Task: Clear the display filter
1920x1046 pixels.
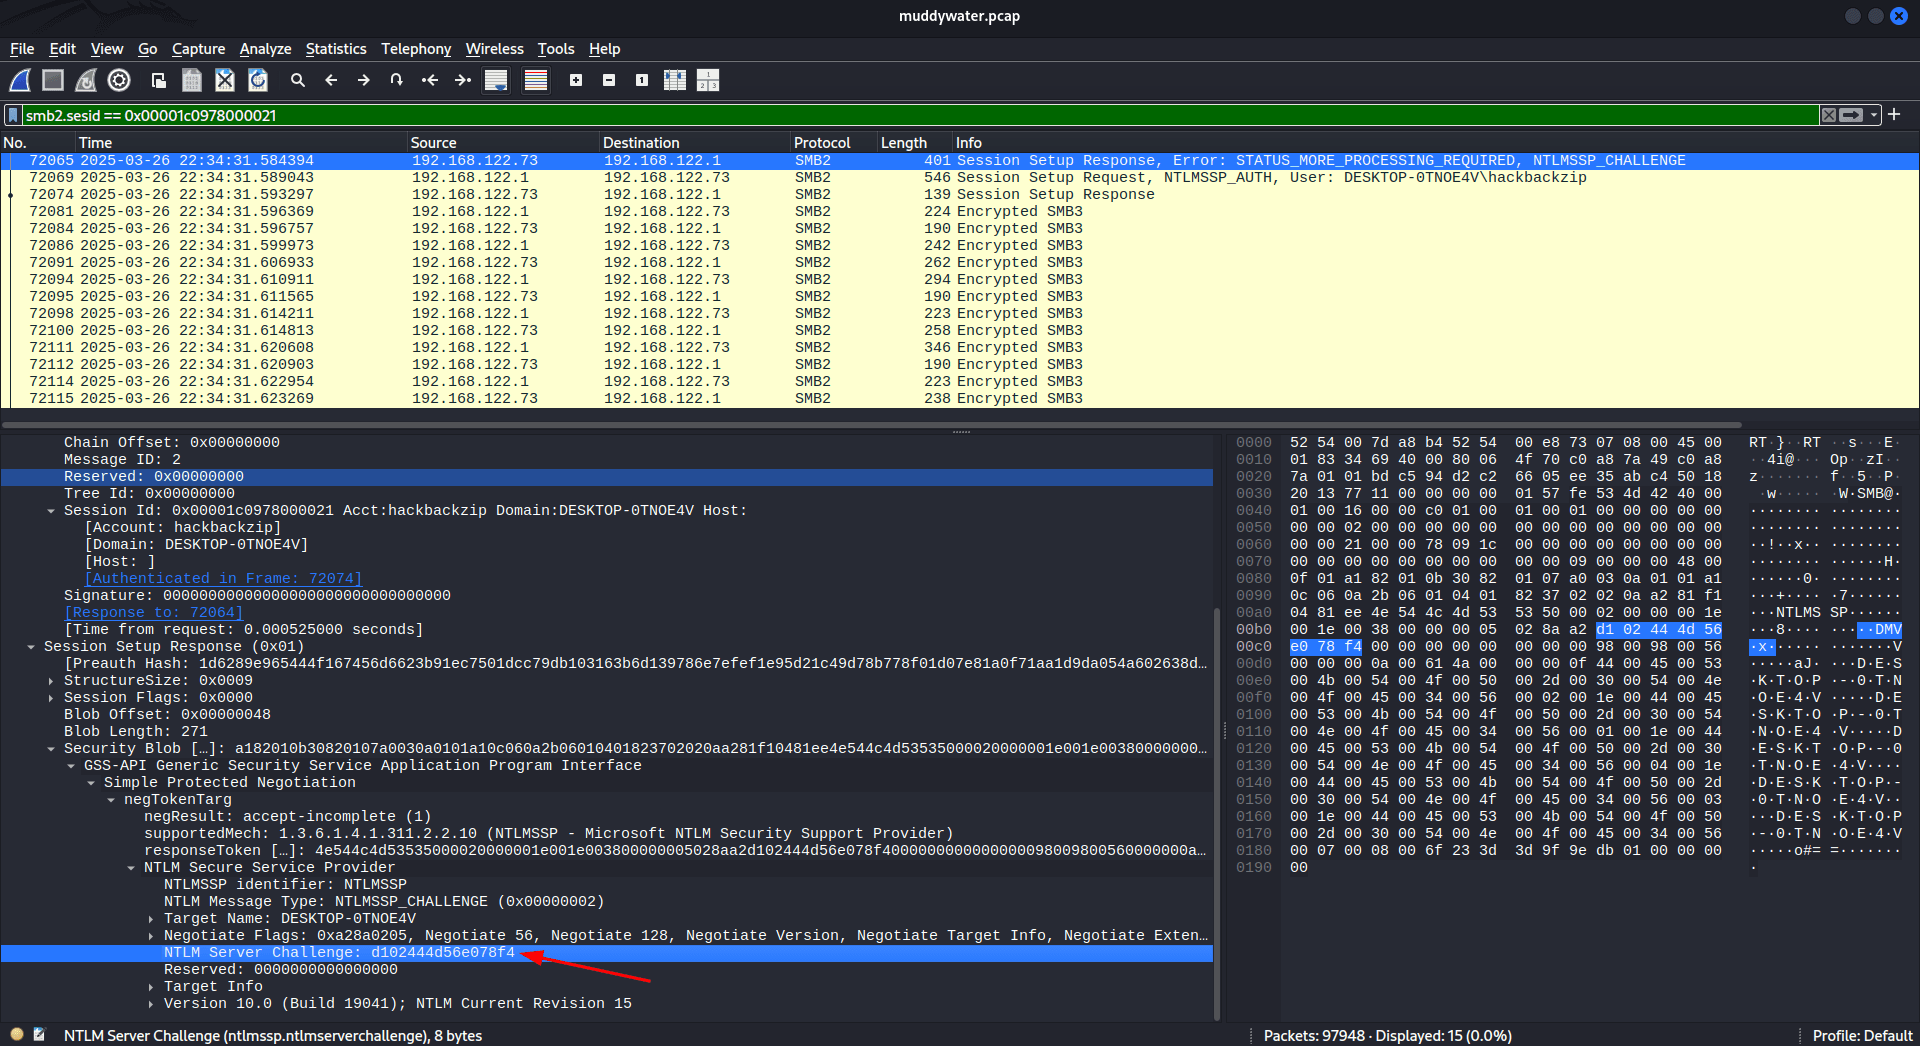Action: click(1829, 115)
